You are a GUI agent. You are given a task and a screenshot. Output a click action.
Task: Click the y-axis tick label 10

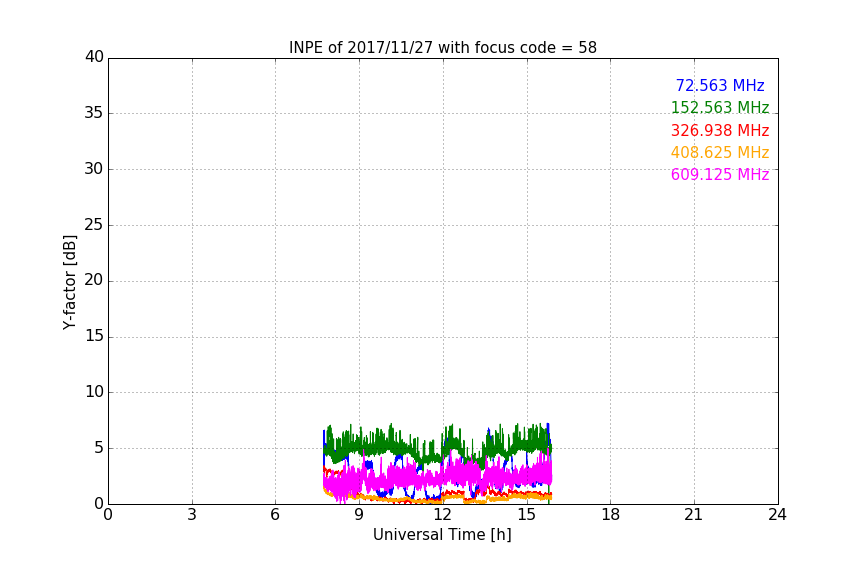pos(94,392)
